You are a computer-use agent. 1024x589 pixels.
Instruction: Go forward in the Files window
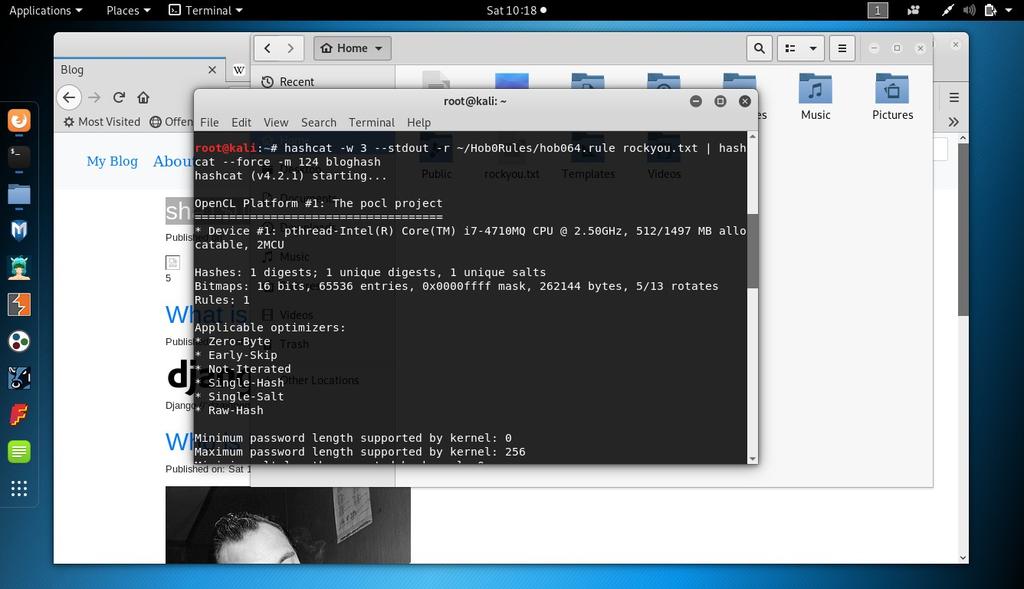click(291, 48)
